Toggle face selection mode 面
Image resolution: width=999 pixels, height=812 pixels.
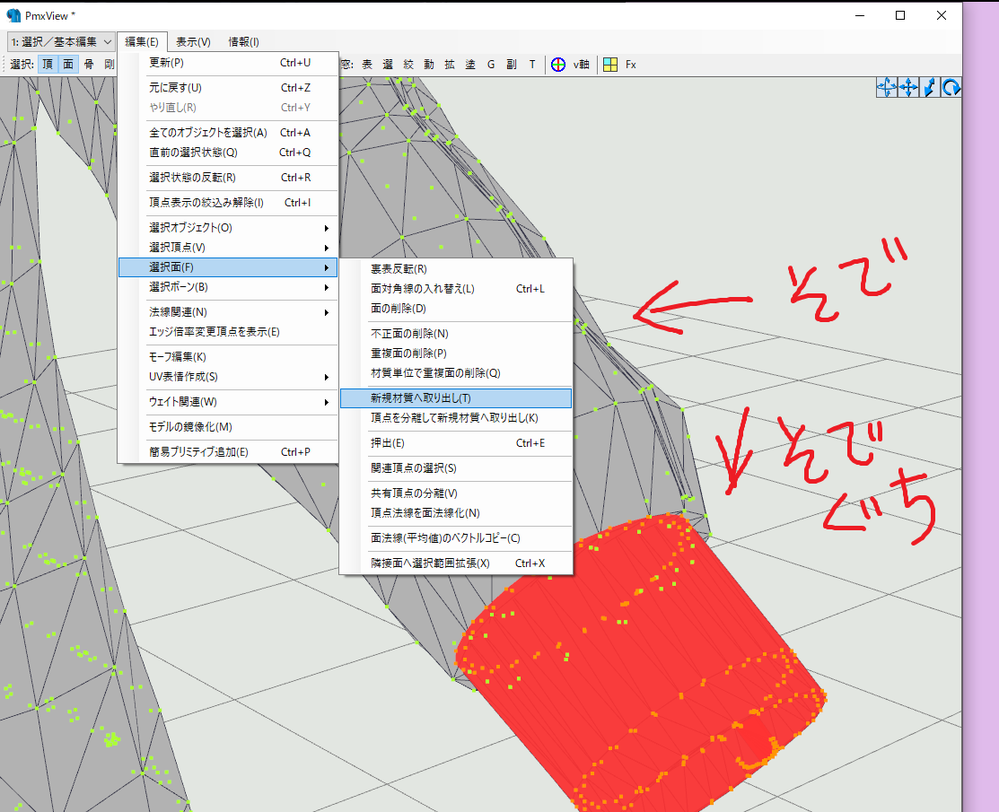pos(68,64)
